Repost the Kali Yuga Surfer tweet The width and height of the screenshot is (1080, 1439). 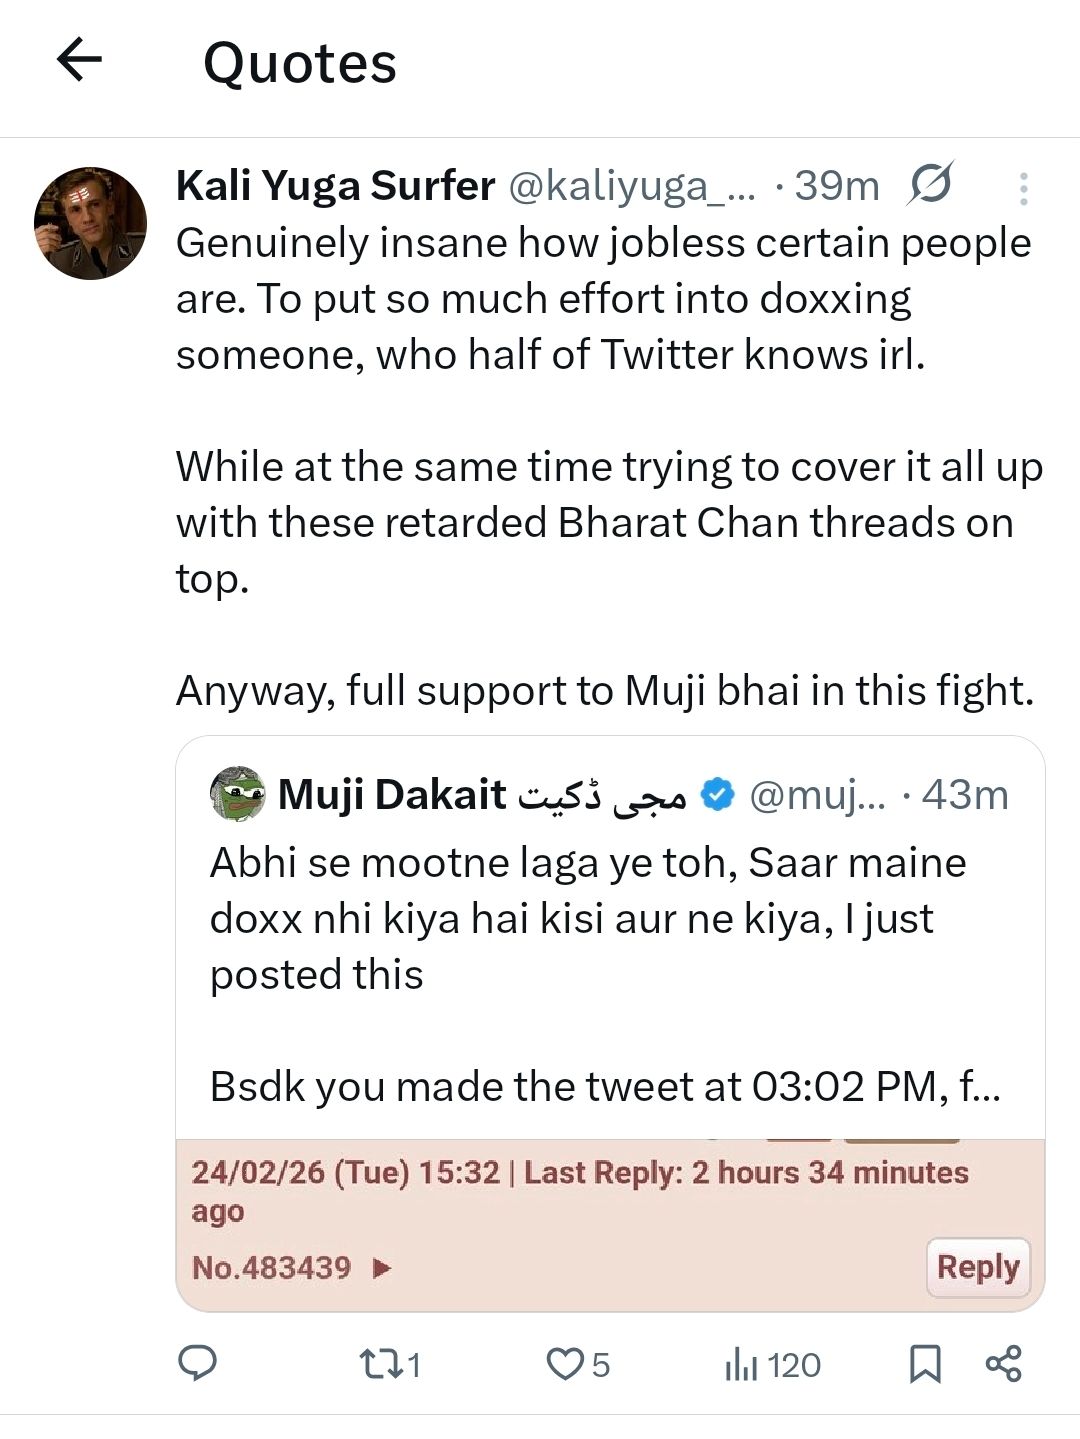pyautogui.click(x=388, y=1364)
